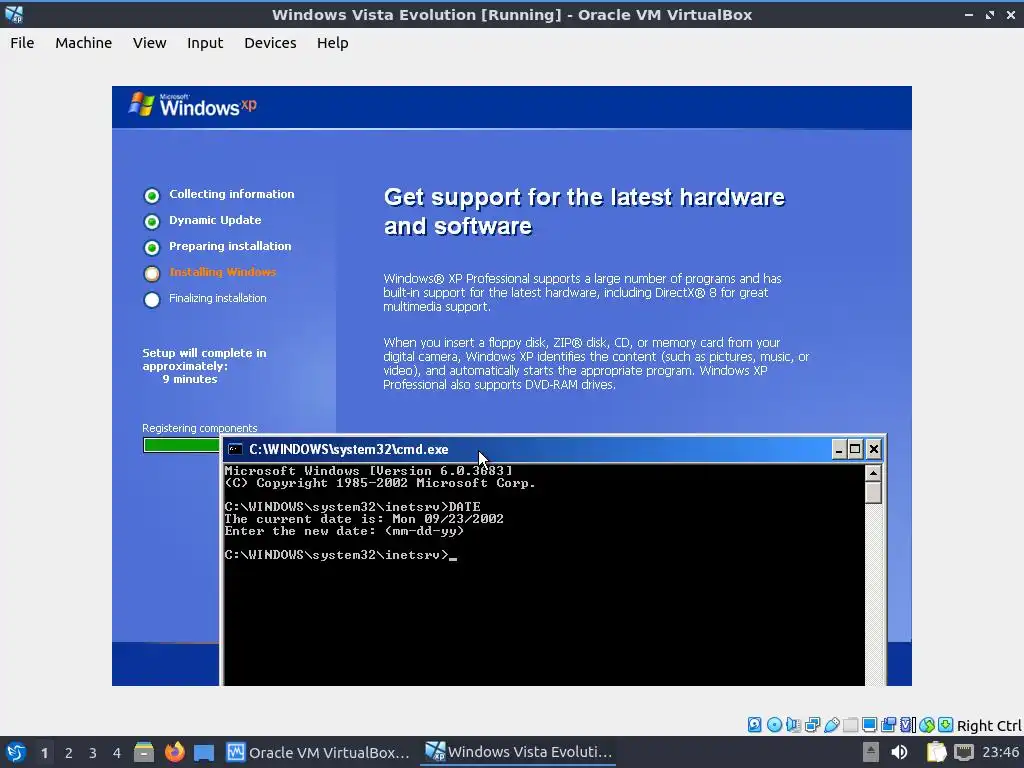The width and height of the screenshot is (1024, 768).
Task: Click the show desktop icon on taskbar
Action: pyautogui.click(x=204, y=752)
